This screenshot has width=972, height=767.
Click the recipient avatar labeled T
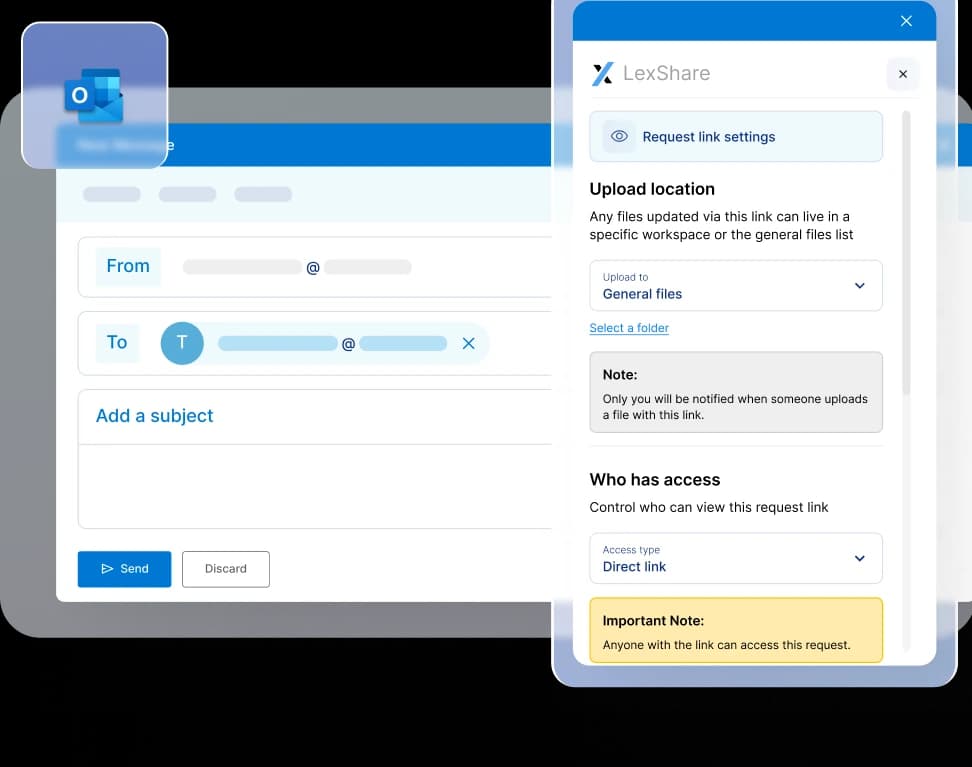(182, 343)
